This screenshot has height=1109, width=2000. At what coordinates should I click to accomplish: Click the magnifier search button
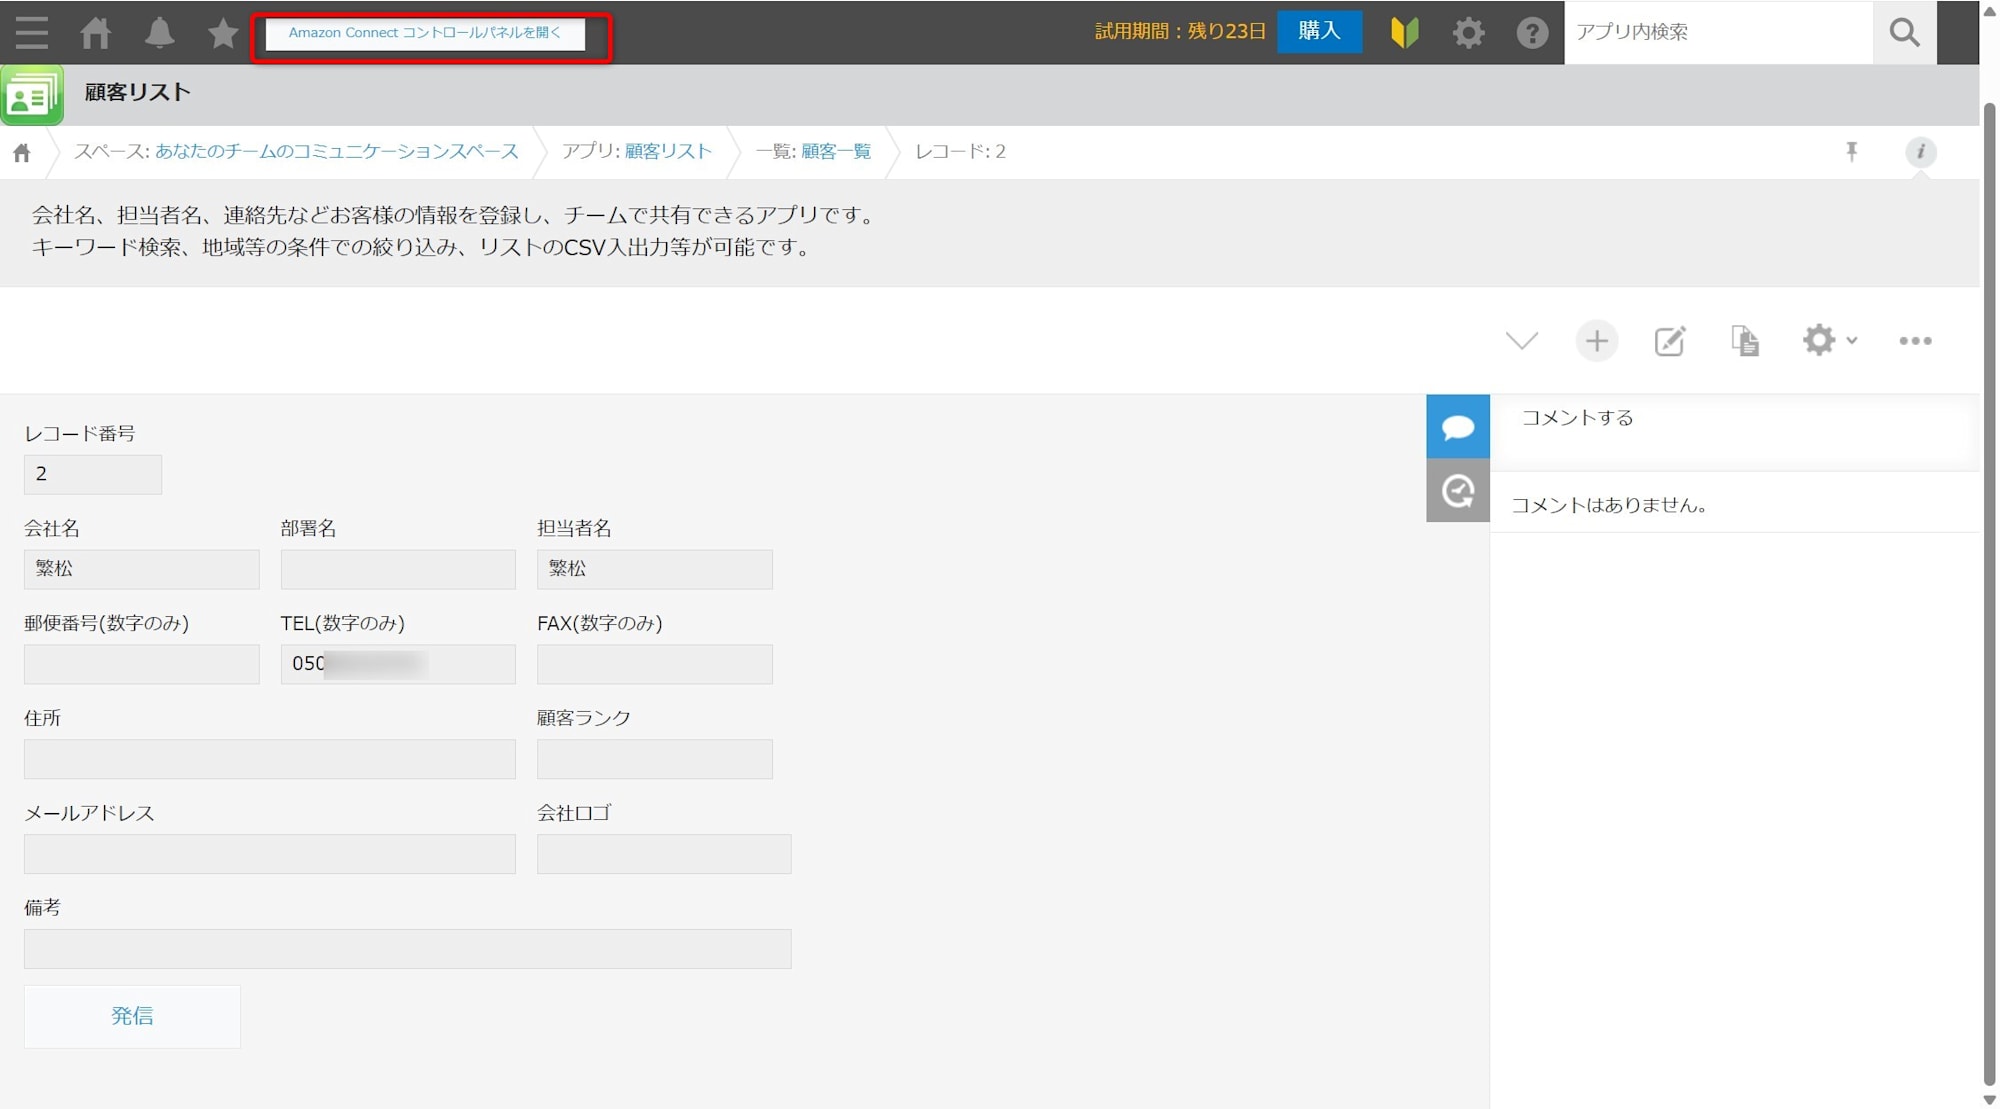click(x=1904, y=32)
